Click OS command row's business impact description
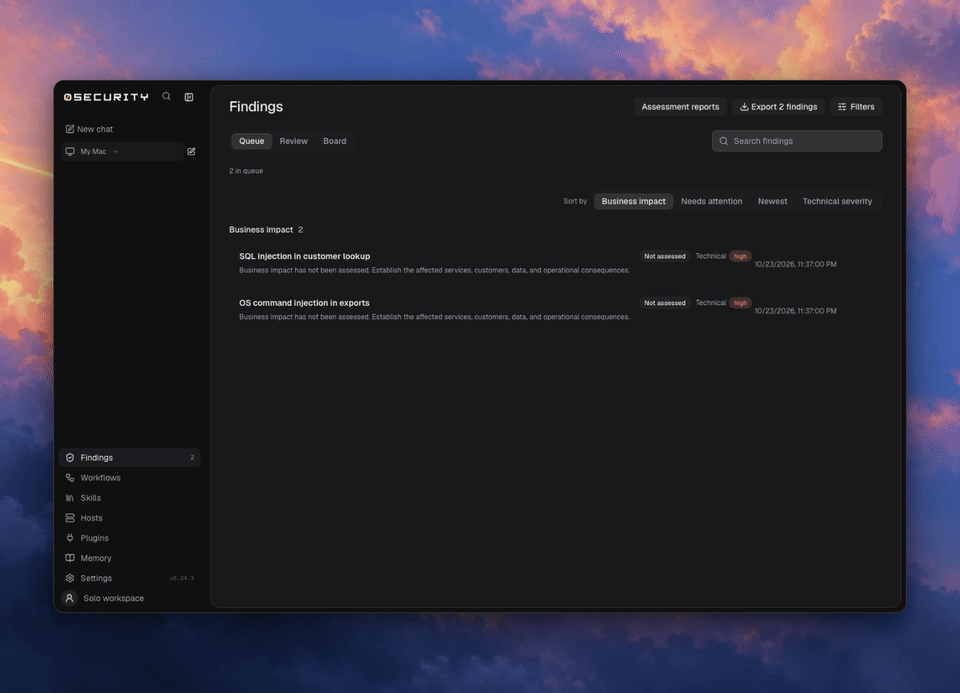Viewport: 960px width, 693px height. 434,317
